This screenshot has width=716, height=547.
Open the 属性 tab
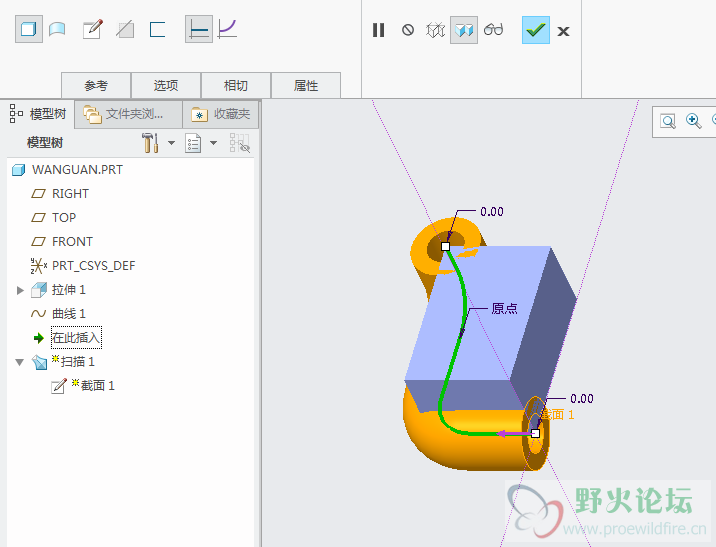click(x=306, y=85)
